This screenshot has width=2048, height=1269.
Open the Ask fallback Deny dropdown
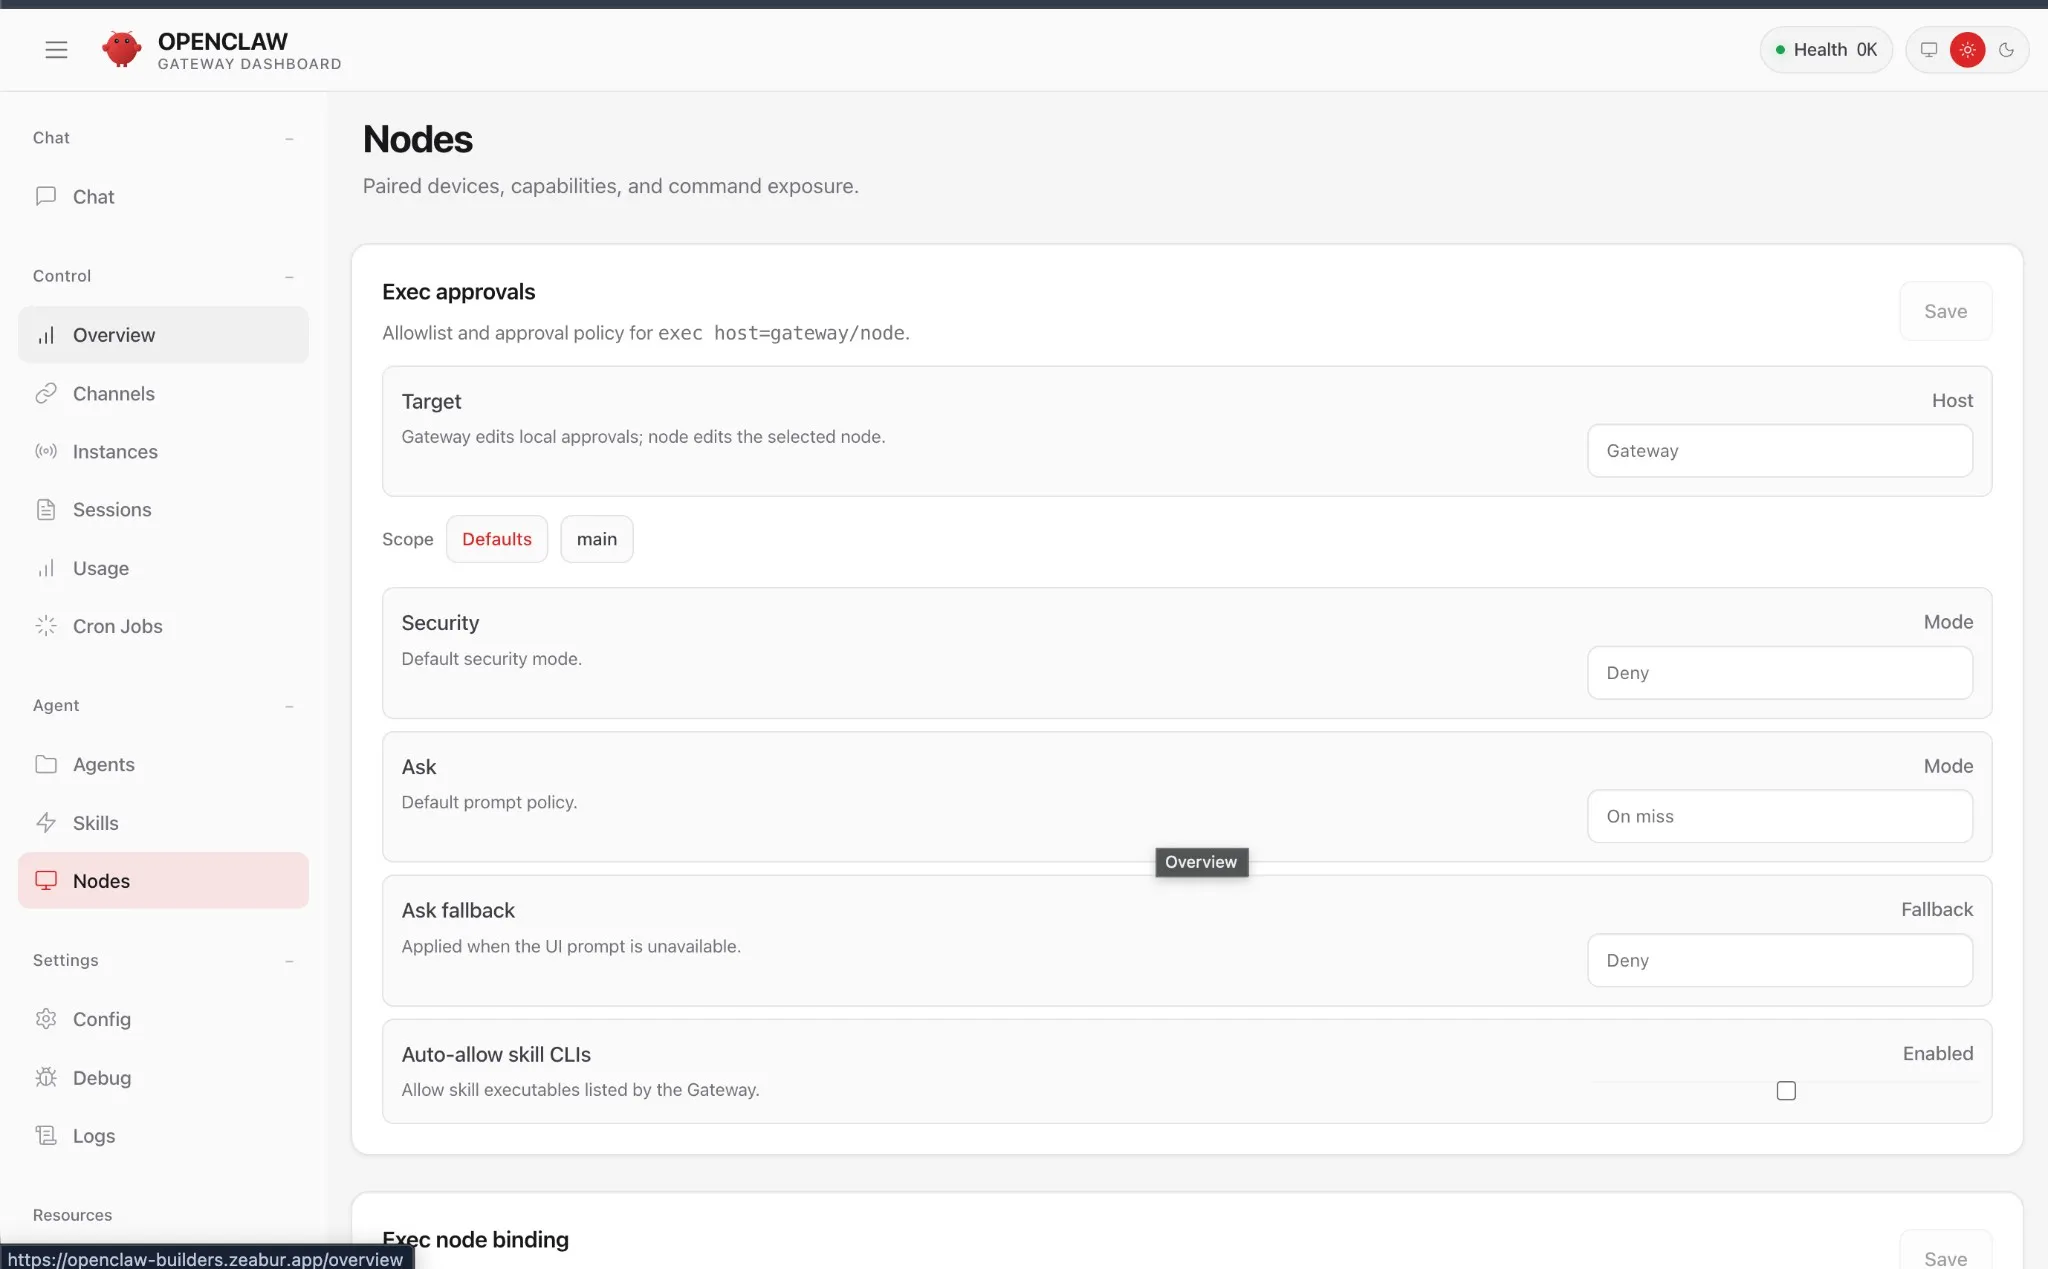coord(1780,961)
